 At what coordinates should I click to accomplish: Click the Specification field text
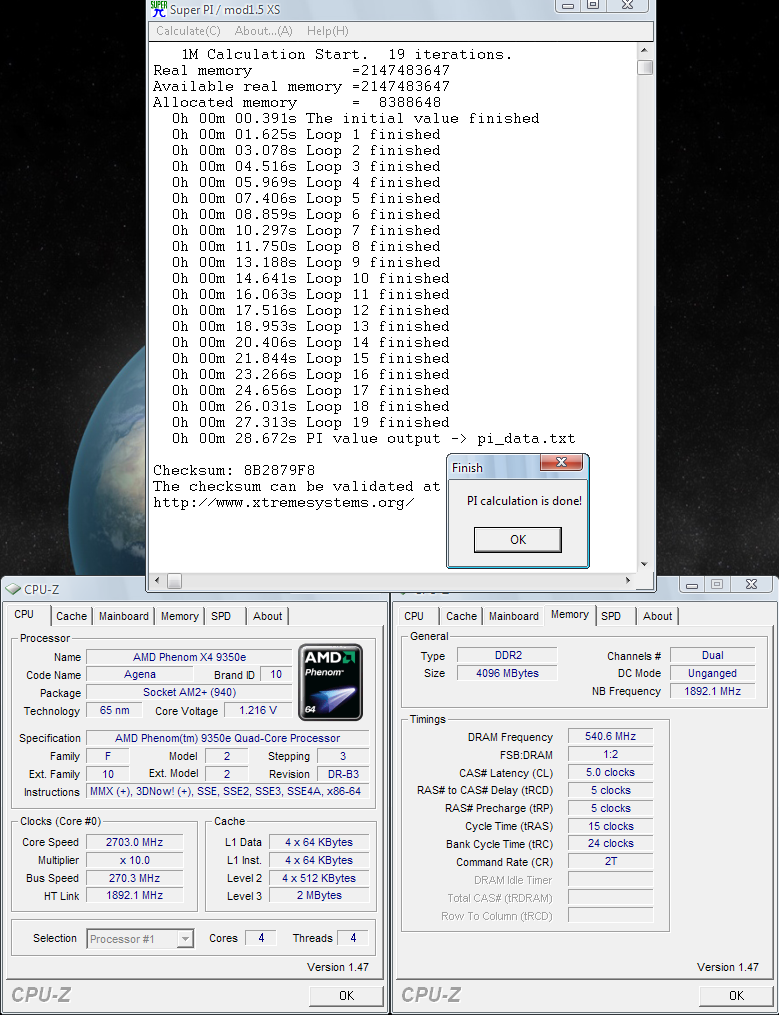coord(227,738)
